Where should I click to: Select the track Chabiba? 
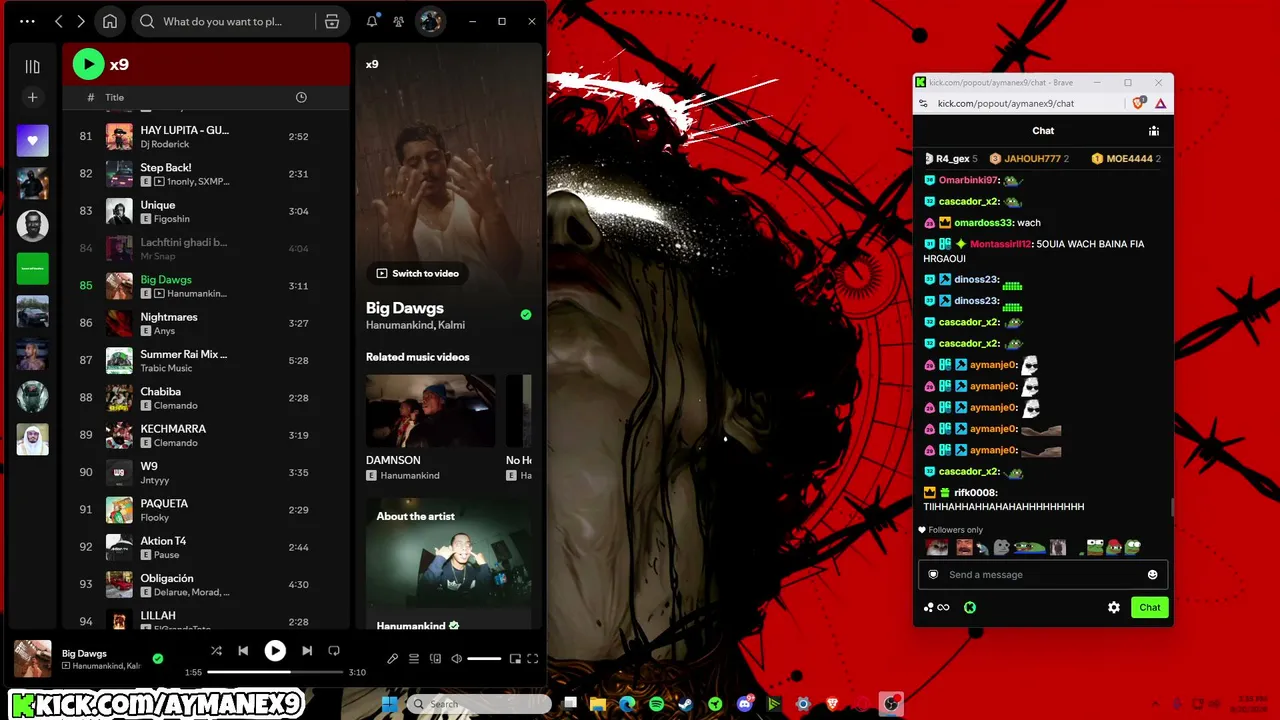click(x=206, y=398)
